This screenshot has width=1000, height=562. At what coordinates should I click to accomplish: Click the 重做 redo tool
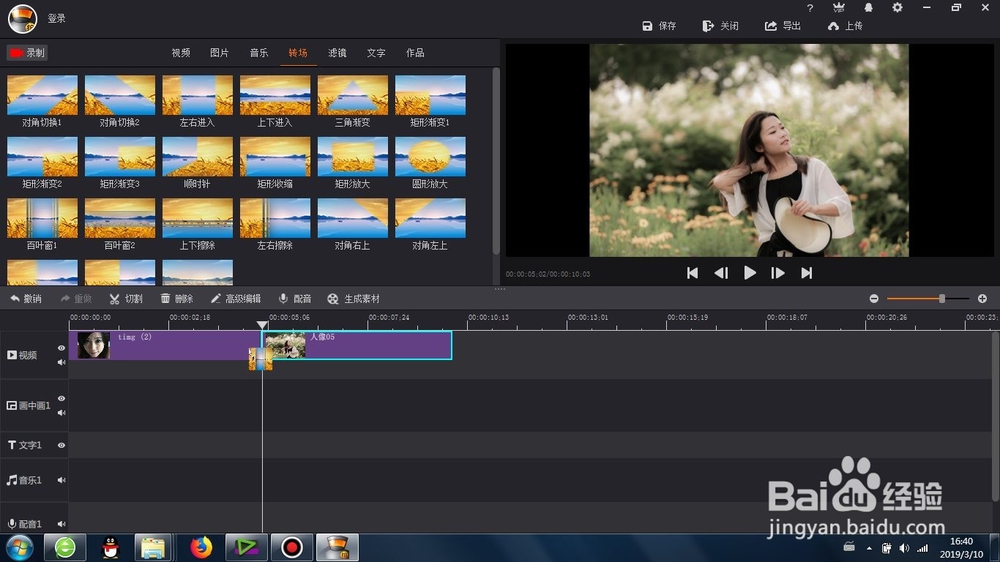tap(76, 299)
